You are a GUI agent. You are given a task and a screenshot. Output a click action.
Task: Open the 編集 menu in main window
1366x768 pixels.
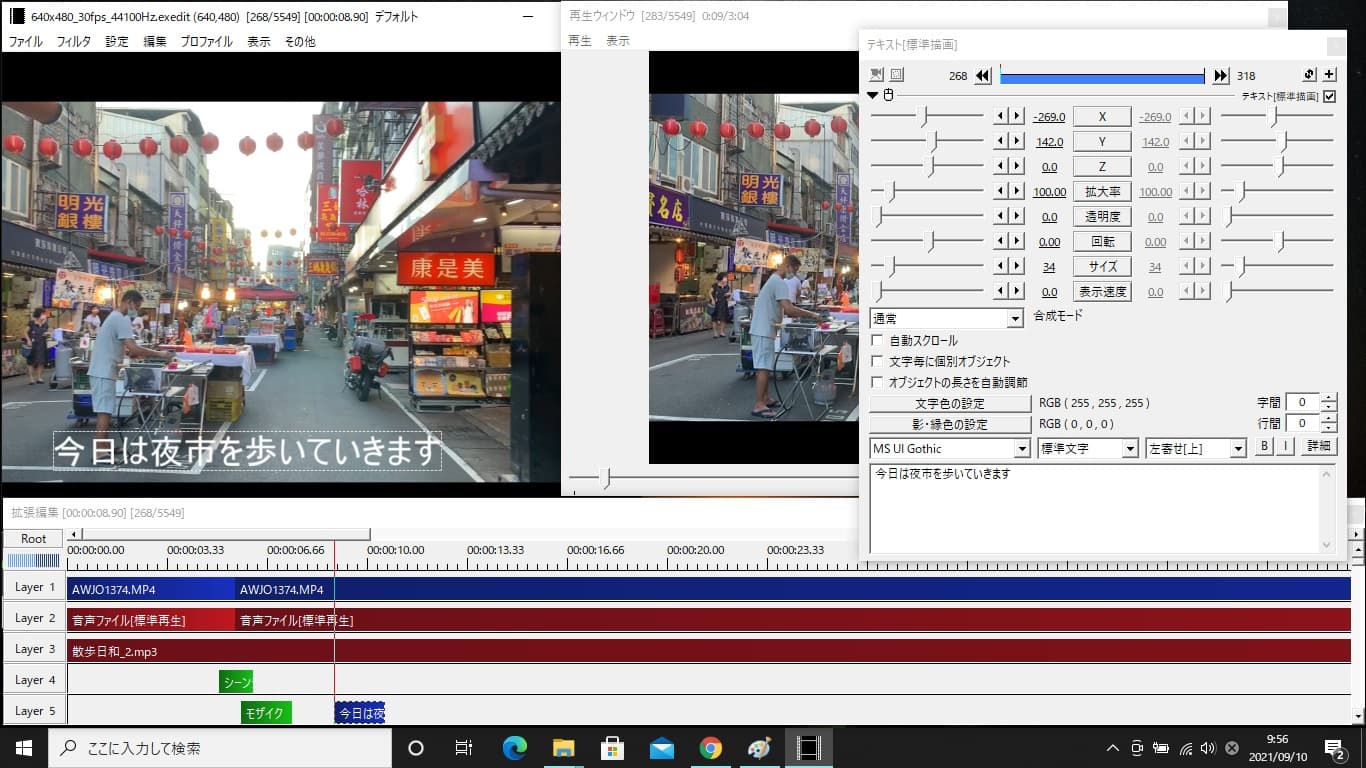[155, 42]
